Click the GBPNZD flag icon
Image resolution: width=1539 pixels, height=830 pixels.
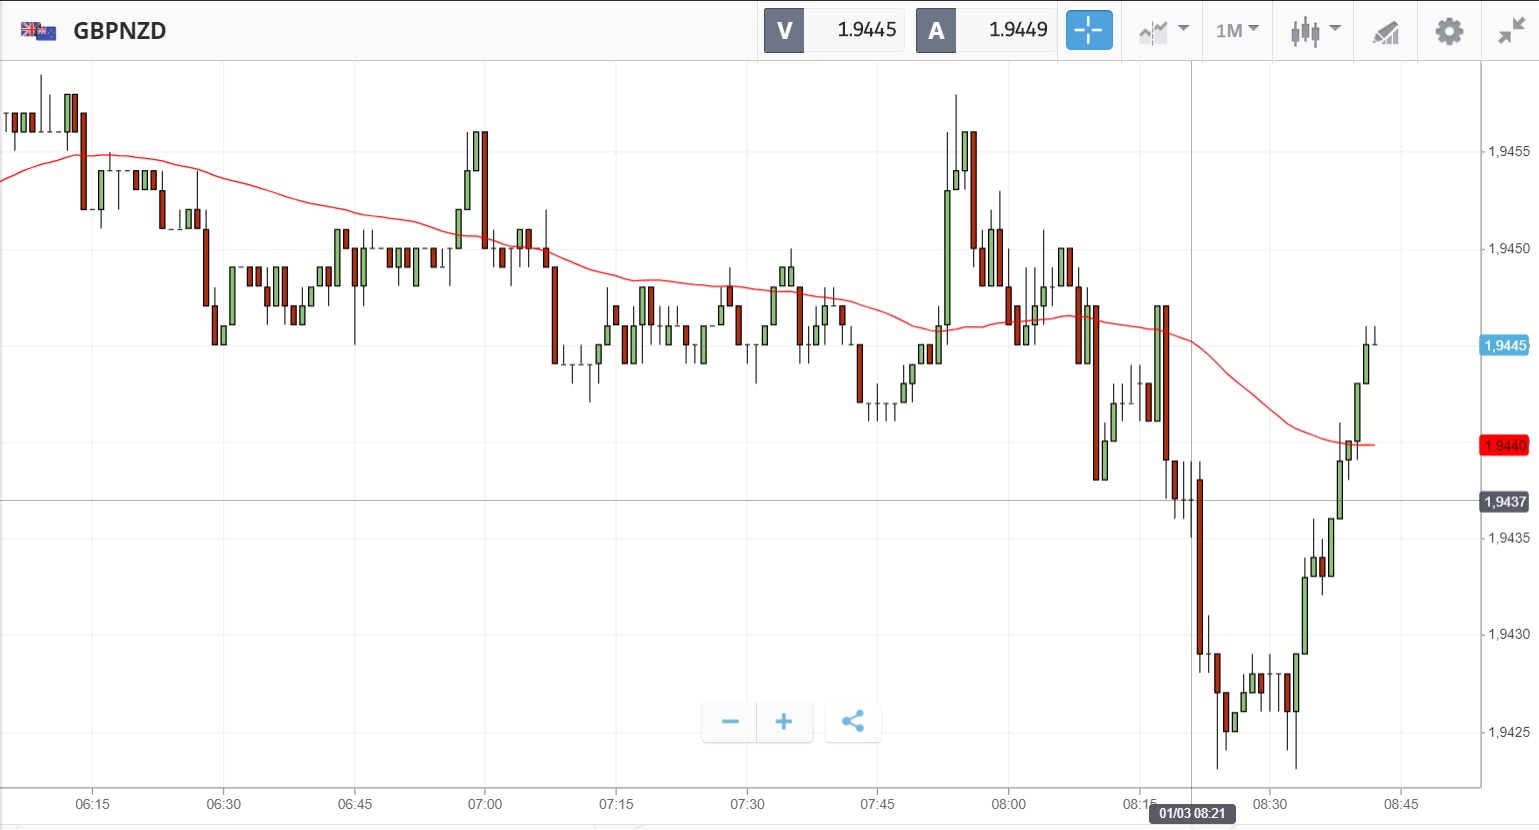(38, 31)
